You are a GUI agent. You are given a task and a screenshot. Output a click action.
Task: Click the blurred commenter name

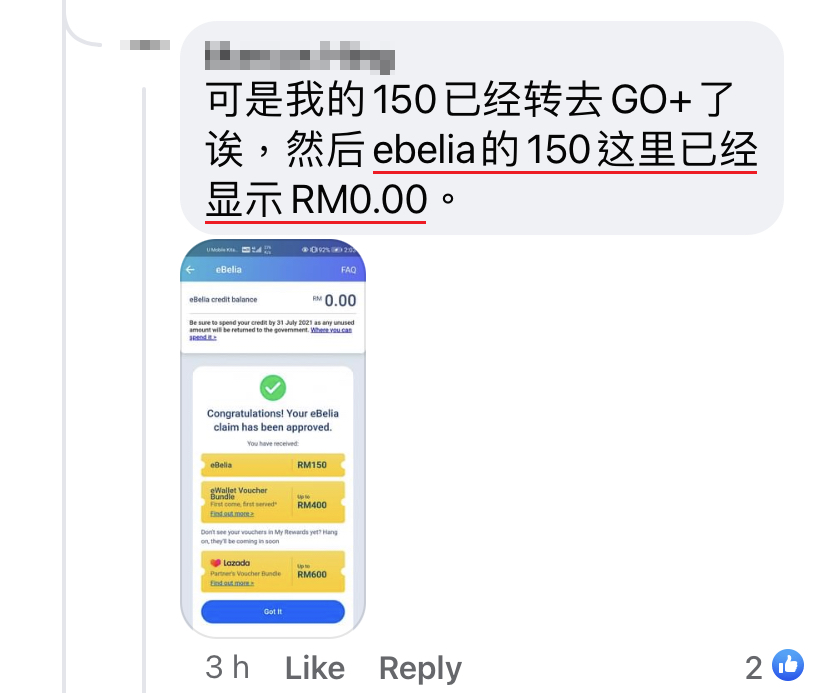coord(299,56)
